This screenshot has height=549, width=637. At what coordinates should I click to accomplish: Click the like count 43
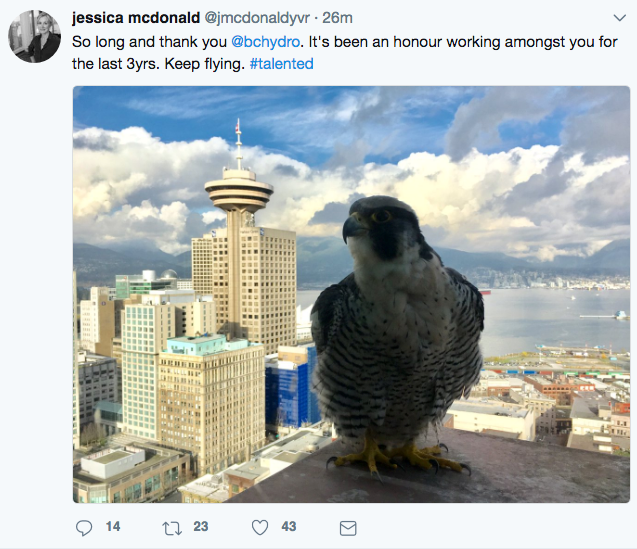(x=289, y=527)
